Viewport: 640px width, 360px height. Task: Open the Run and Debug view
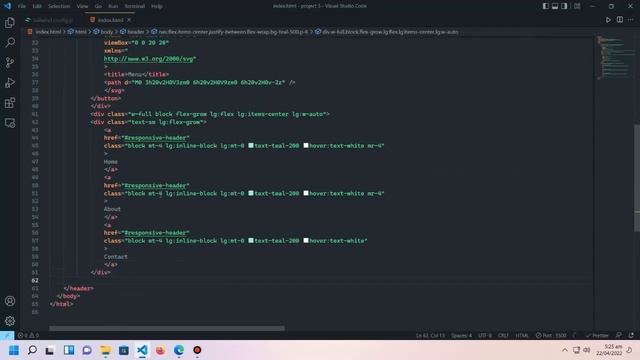tap(10, 82)
